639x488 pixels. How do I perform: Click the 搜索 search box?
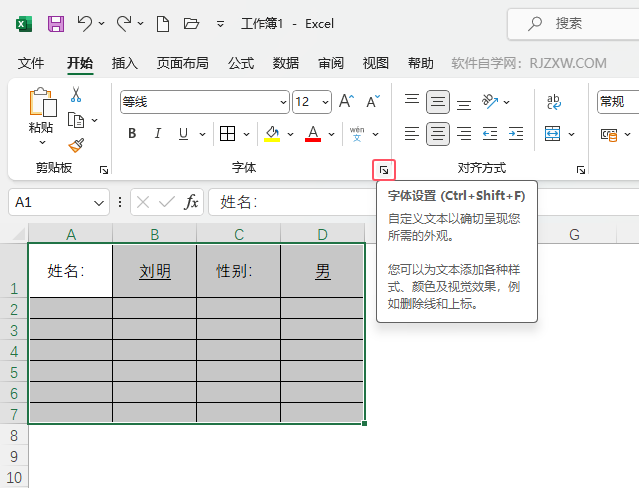(x=573, y=24)
